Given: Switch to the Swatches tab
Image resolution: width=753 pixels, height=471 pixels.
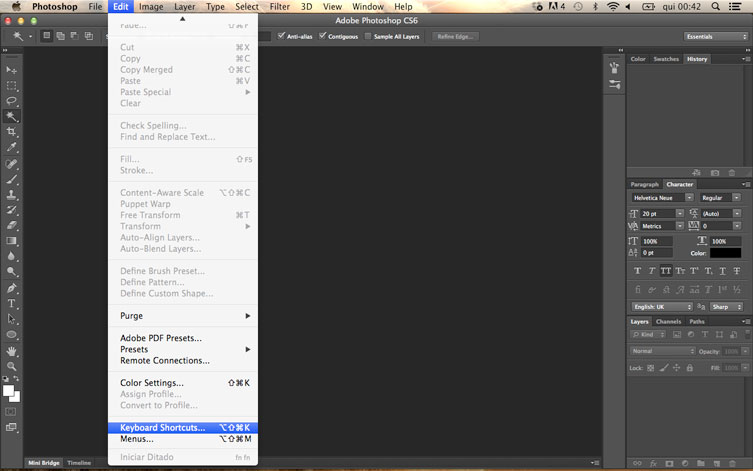Looking at the screenshot, I should 666,59.
